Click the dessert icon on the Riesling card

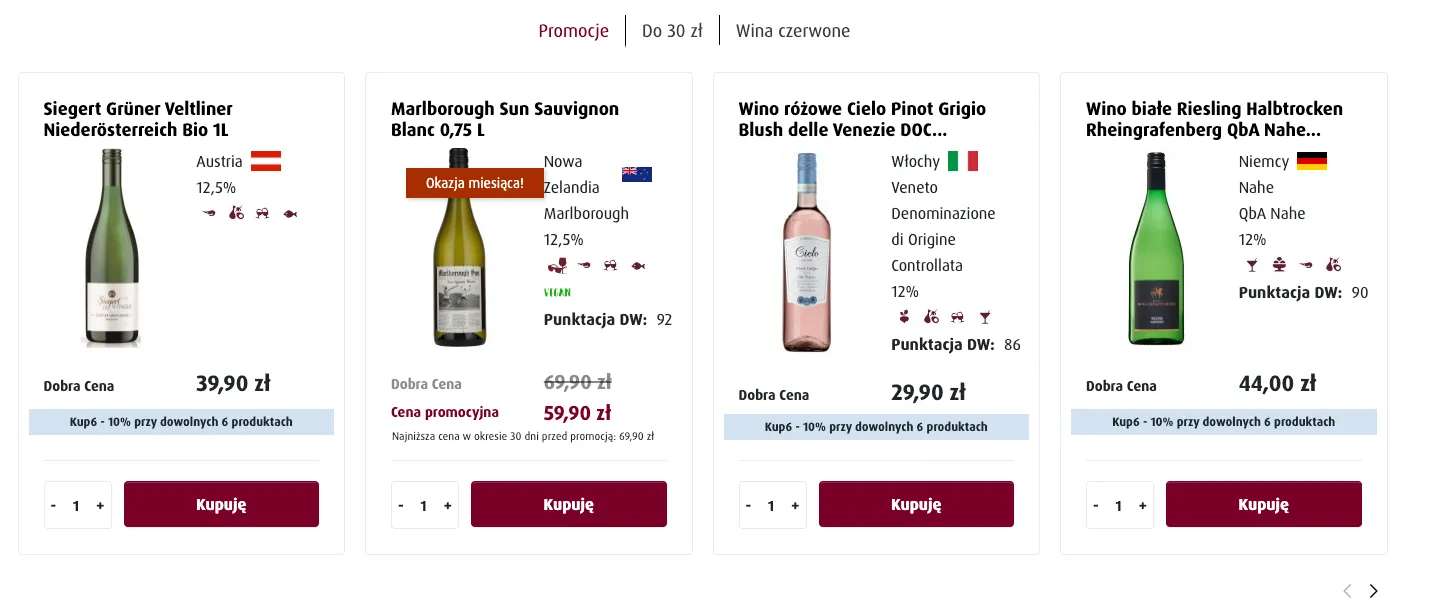[1279, 266]
